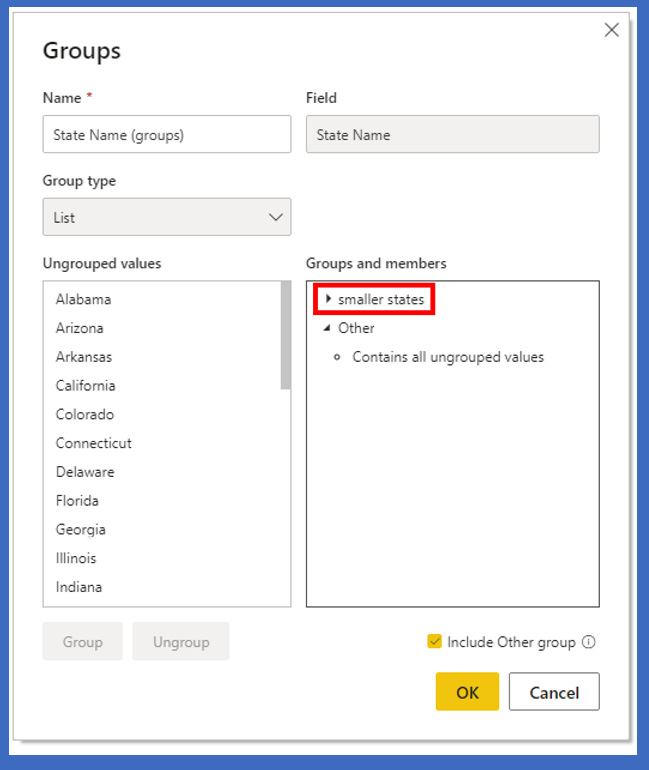649x770 pixels.
Task: Click the Indiana list entry
Action: 79,587
